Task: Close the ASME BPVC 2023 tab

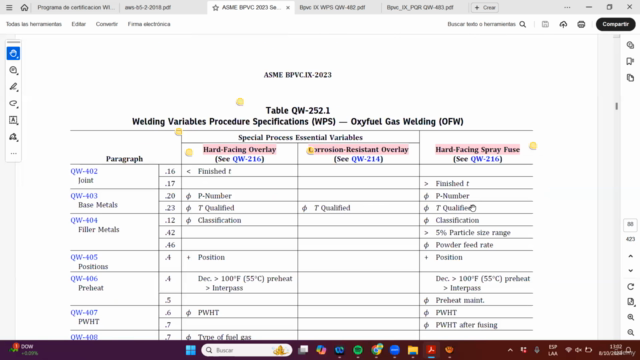Action: tap(288, 8)
